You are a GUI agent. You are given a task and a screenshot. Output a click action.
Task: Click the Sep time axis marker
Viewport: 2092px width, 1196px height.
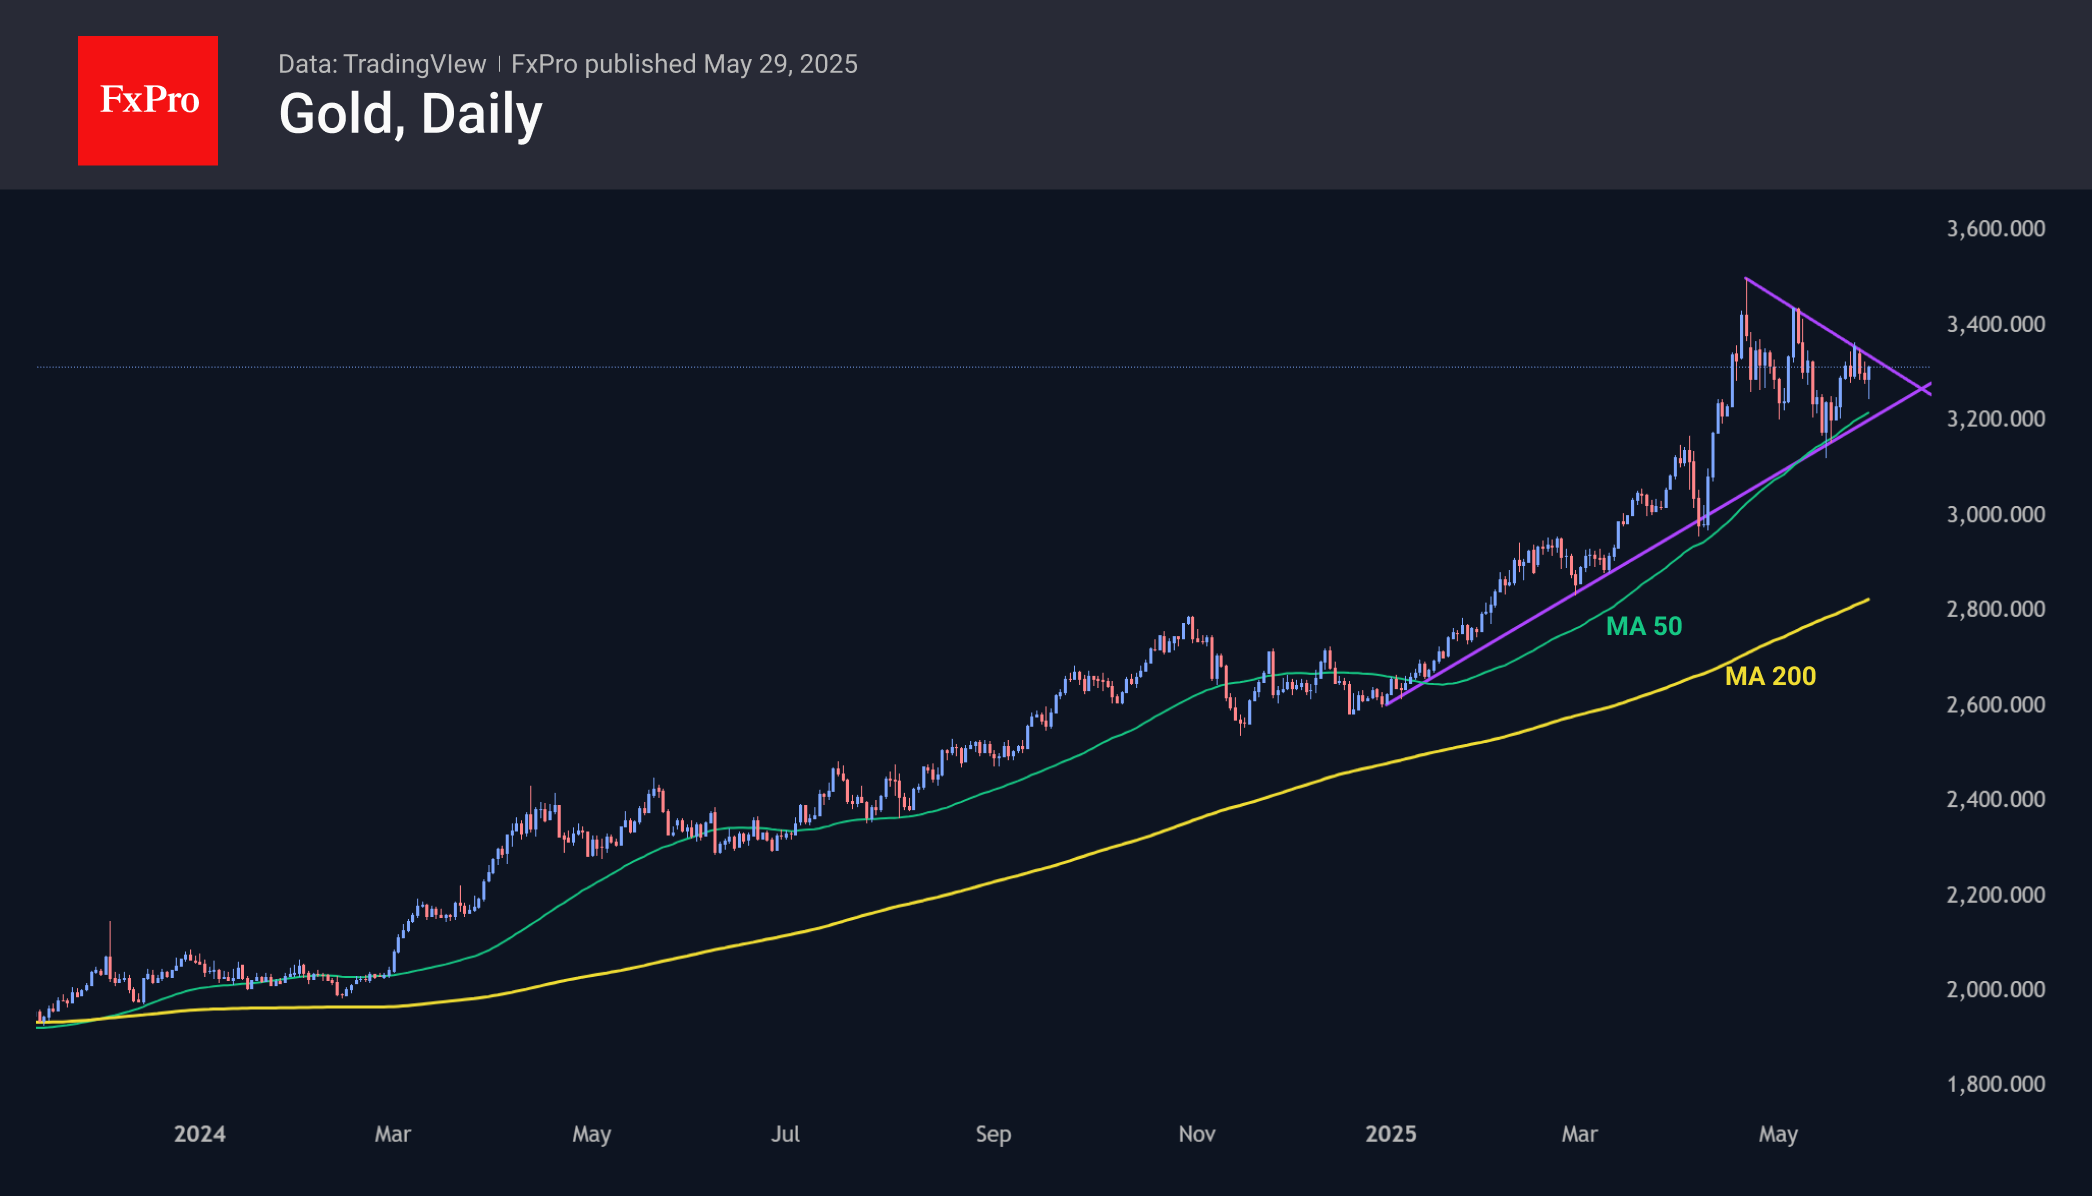pyautogui.click(x=994, y=1134)
